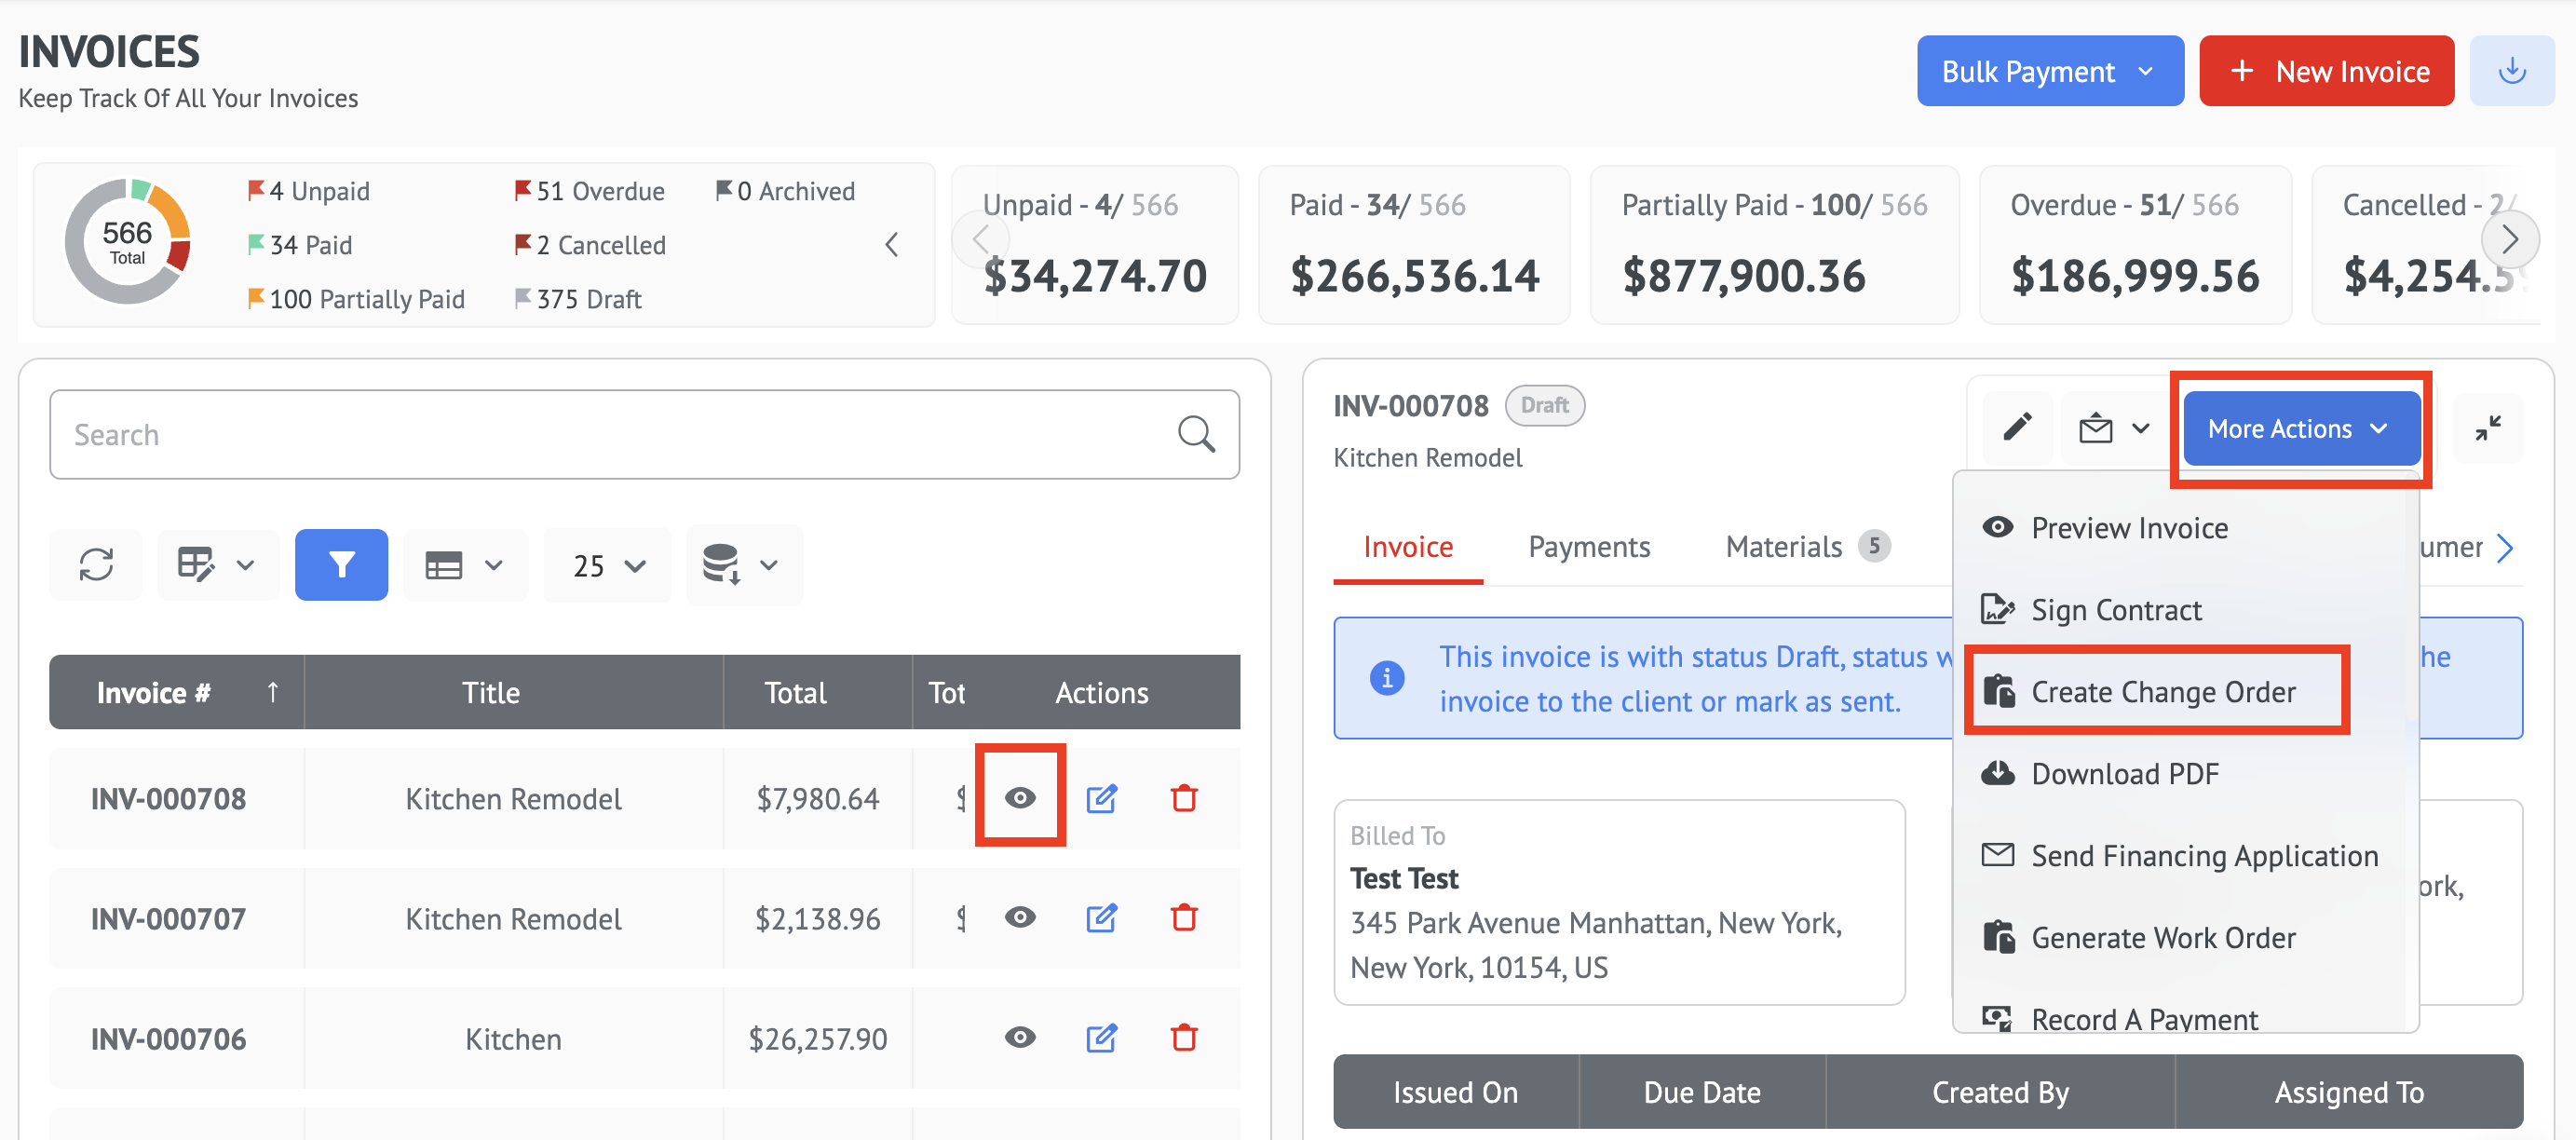View invoice INV-000708 using the eye icon

pos(1020,797)
